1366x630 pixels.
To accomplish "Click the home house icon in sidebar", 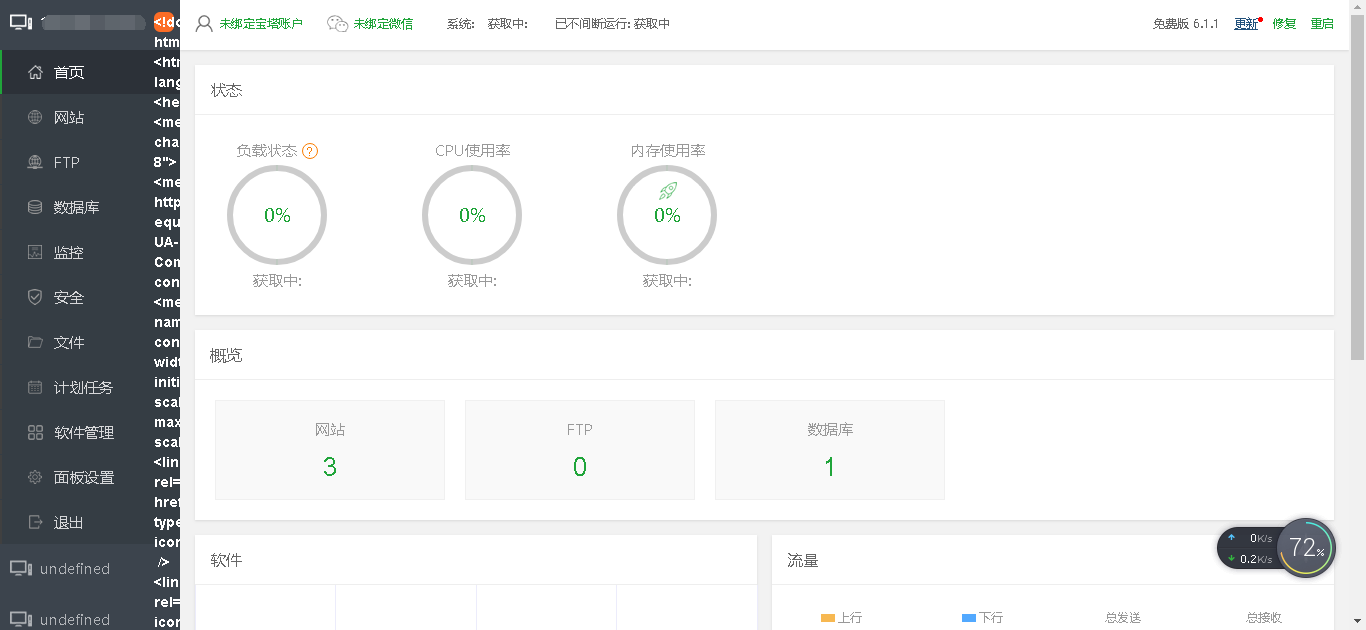I will [35, 72].
